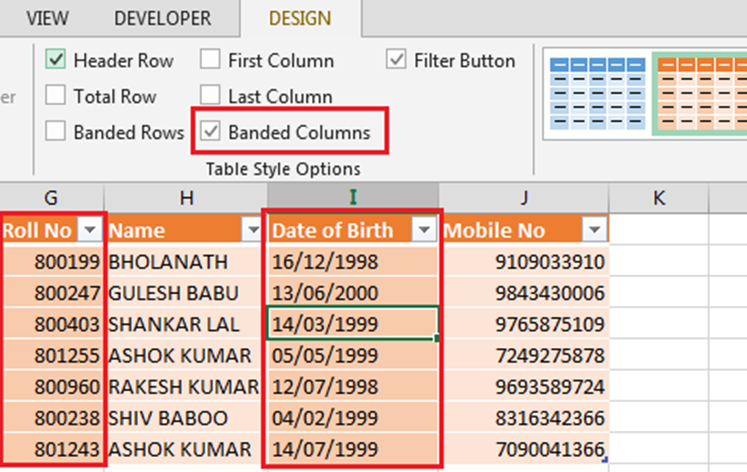Viewport: 747px width, 472px height.
Task: Disable the Banded Columns checkbox
Action: pos(211,132)
